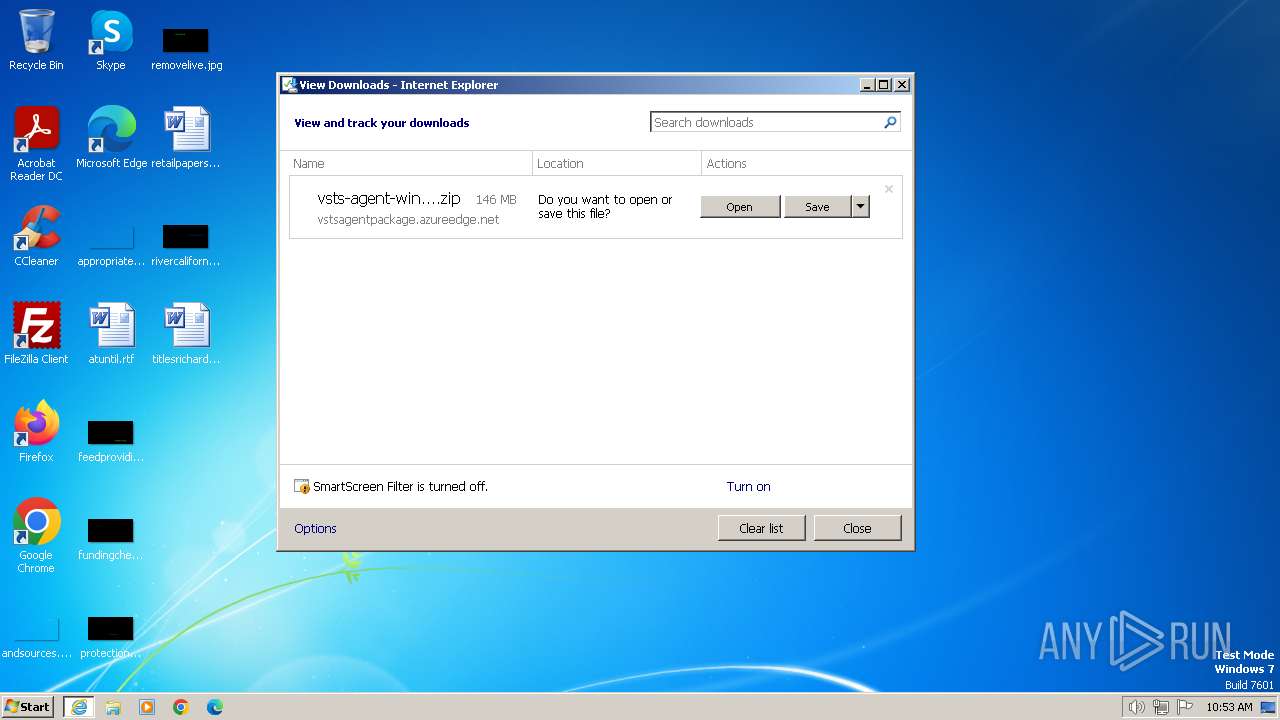
Task: Select the andsources desktop file
Action: pos(36,638)
